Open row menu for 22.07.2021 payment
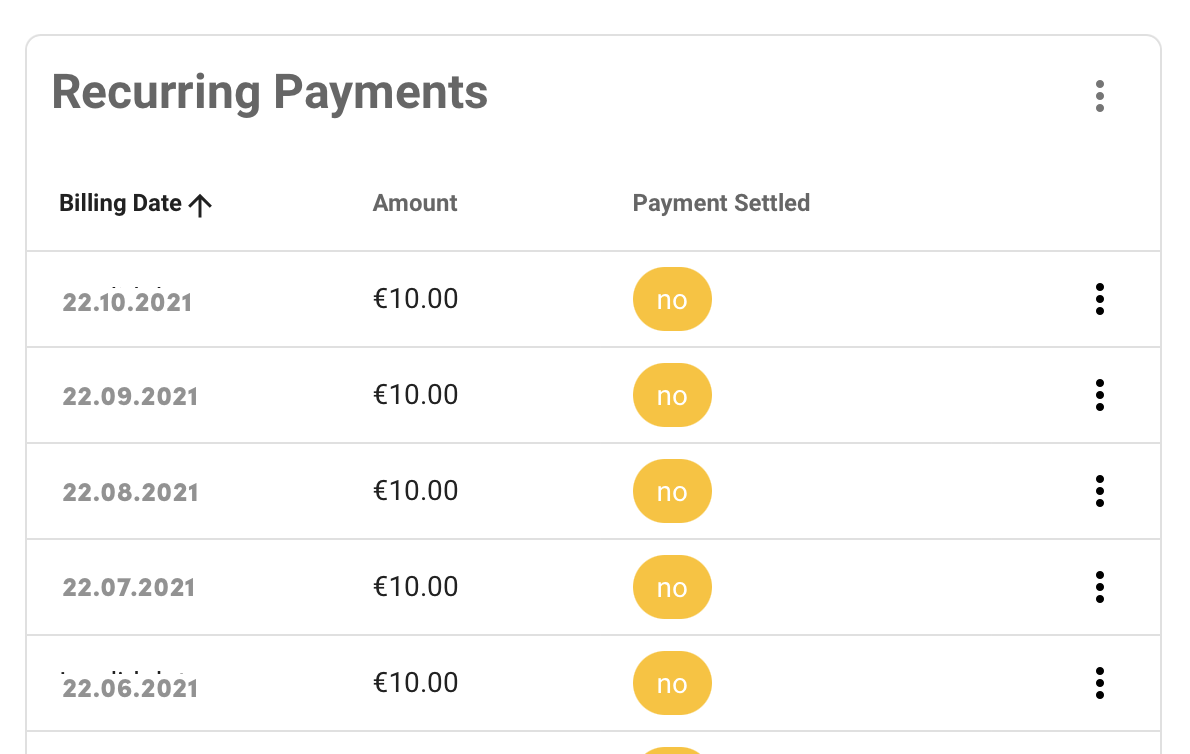 1099,587
